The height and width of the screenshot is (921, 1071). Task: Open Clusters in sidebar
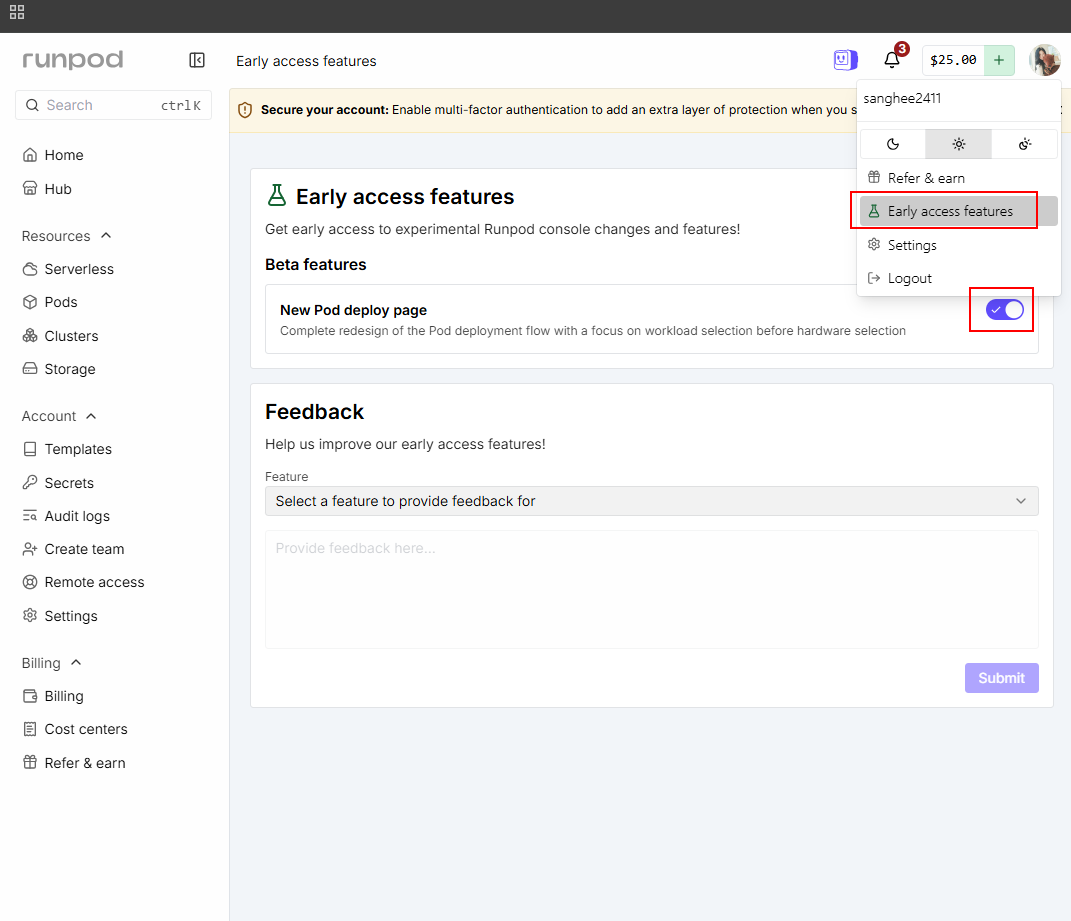(x=61, y=336)
